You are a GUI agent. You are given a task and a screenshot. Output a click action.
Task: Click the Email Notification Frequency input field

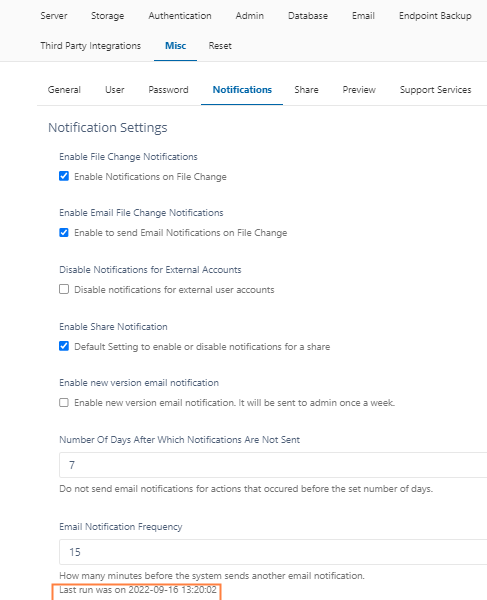coord(273,552)
